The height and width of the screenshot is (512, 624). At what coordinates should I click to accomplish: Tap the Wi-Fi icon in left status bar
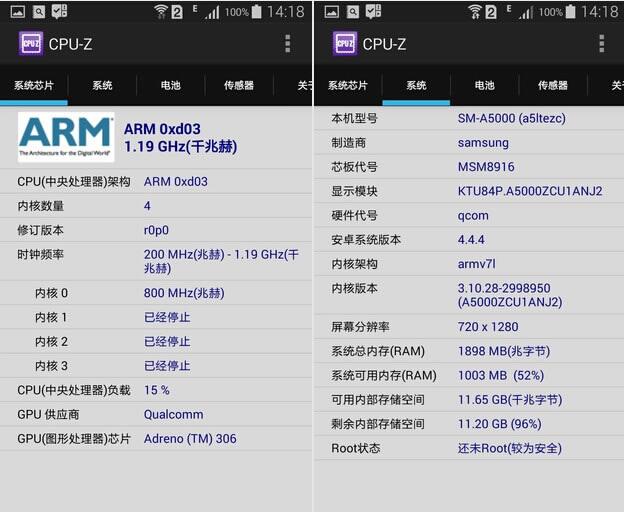coord(161,12)
